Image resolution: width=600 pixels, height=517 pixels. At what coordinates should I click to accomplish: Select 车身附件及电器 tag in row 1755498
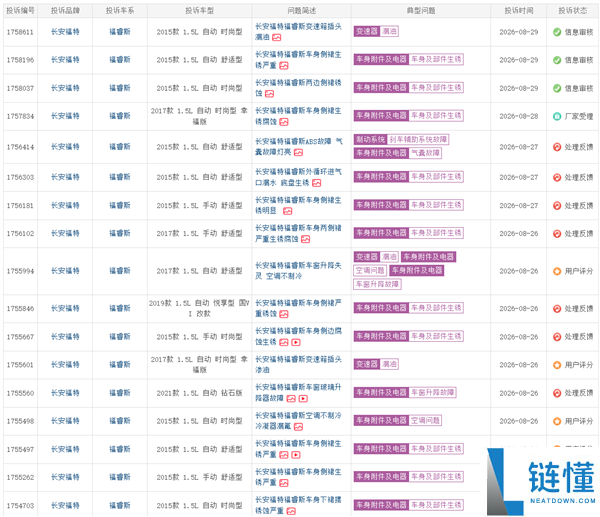click(x=381, y=421)
